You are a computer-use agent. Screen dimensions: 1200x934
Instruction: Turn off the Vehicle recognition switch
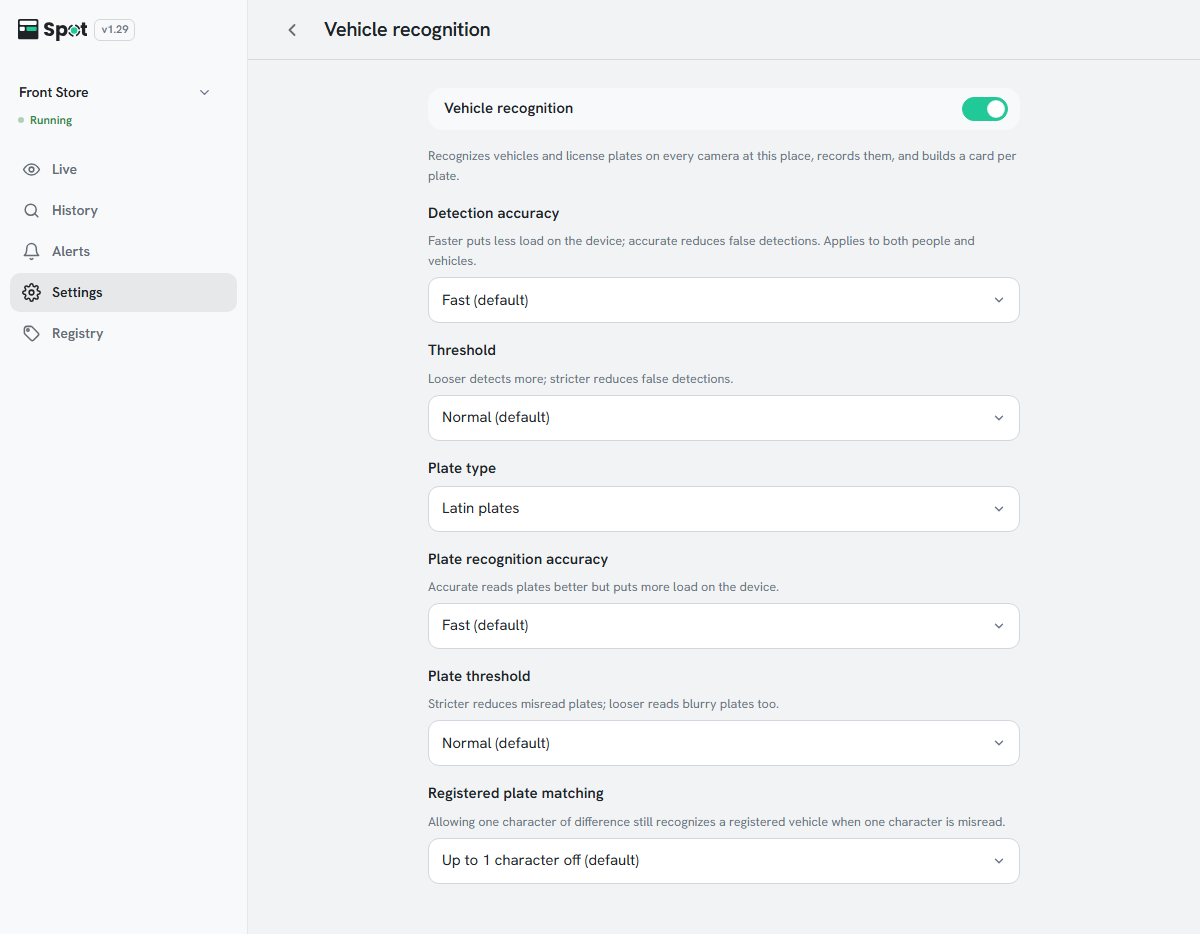[x=985, y=109]
